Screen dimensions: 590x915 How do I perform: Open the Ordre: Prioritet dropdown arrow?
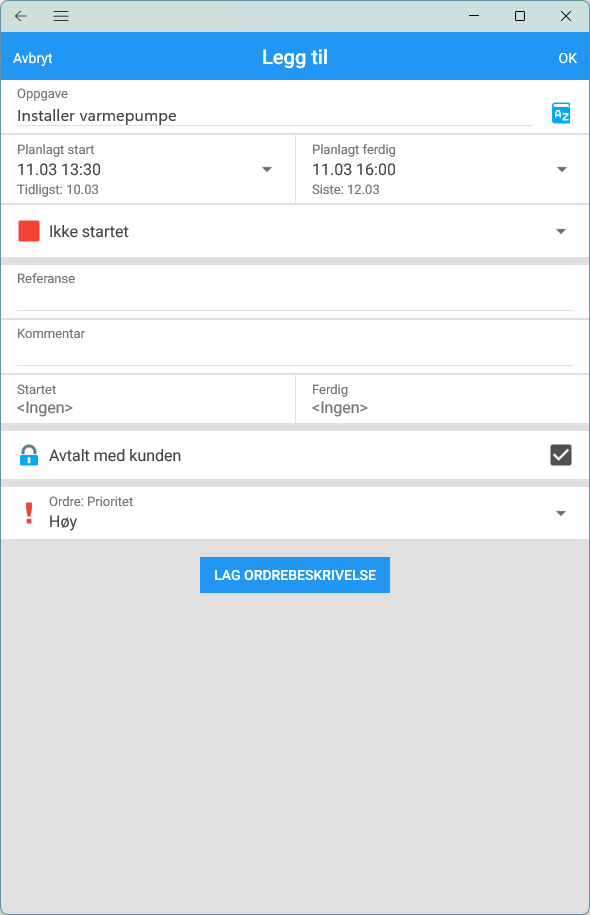561,514
